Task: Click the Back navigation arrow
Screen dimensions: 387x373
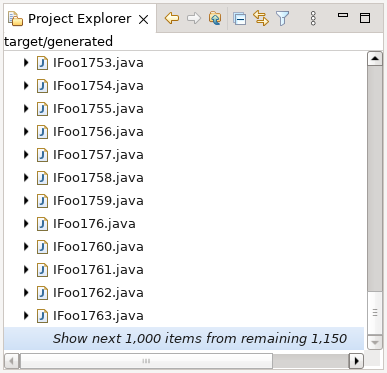Action: click(x=172, y=18)
